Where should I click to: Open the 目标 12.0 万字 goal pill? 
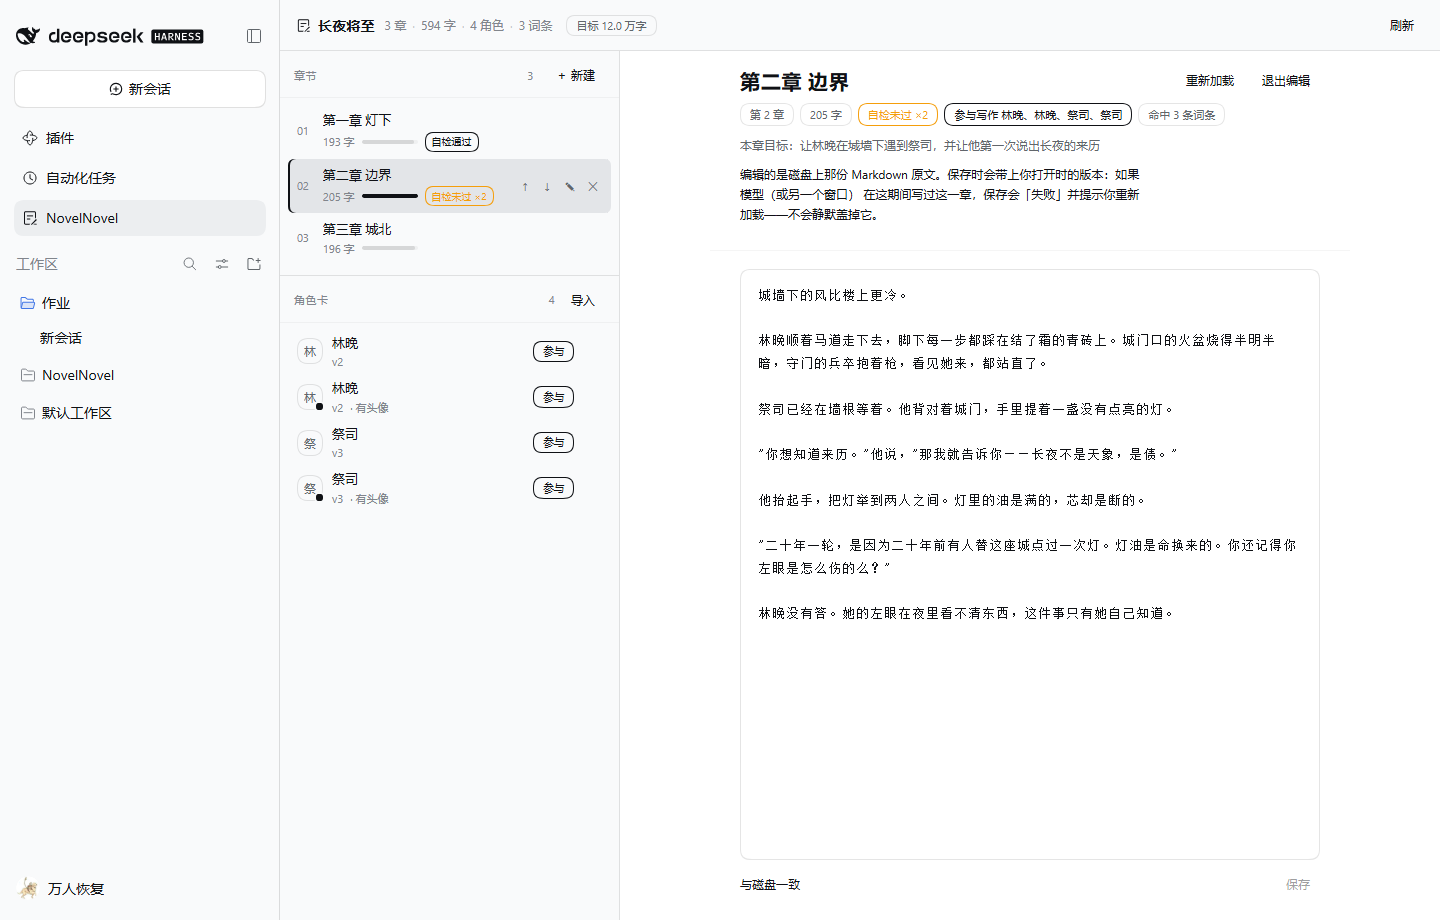pos(611,26)
